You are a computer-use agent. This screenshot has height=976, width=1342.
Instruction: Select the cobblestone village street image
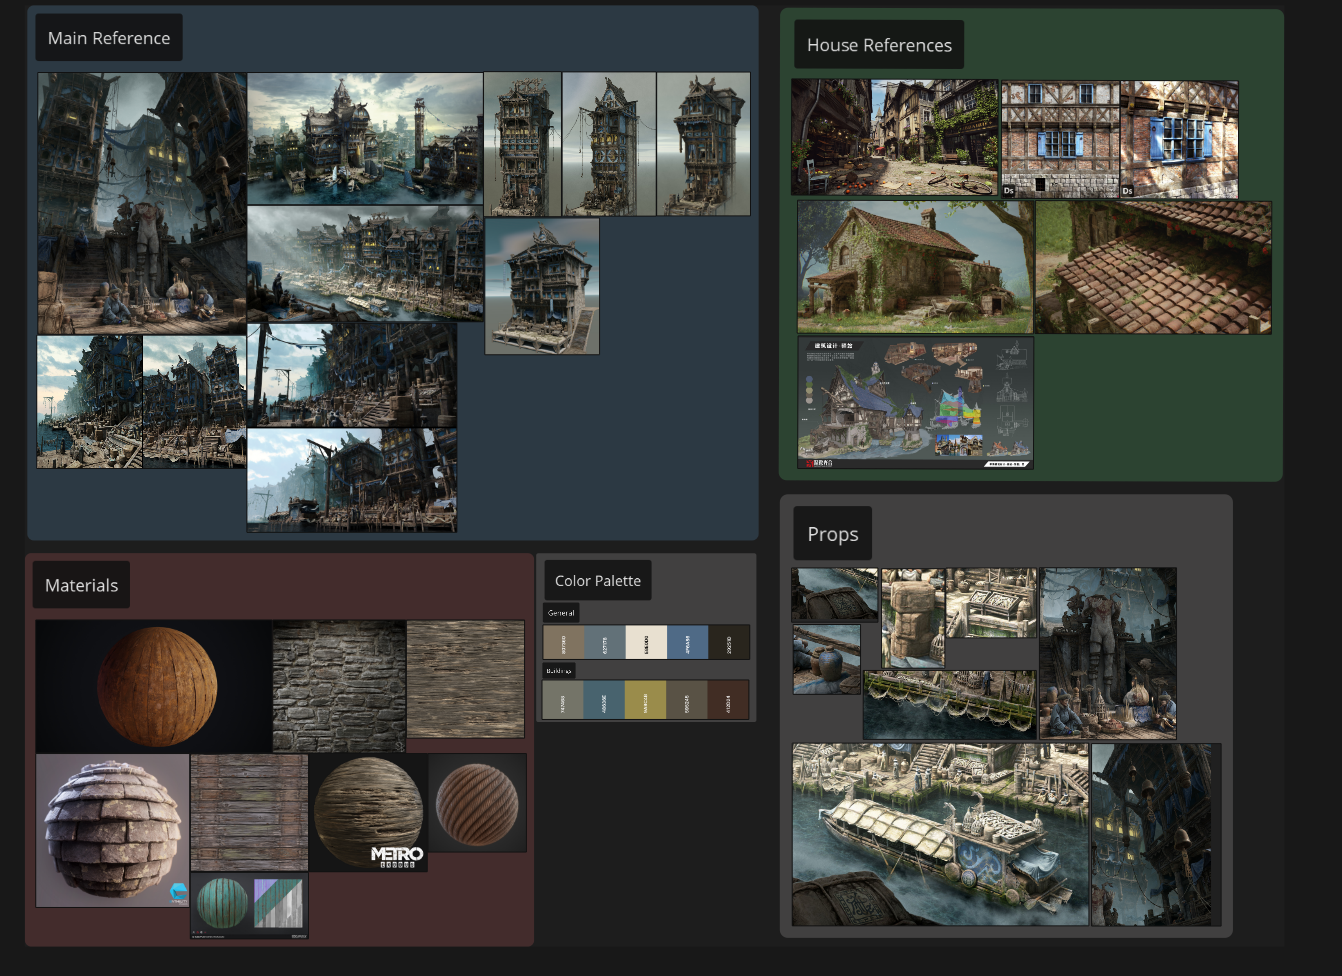(x=895, y=137)
